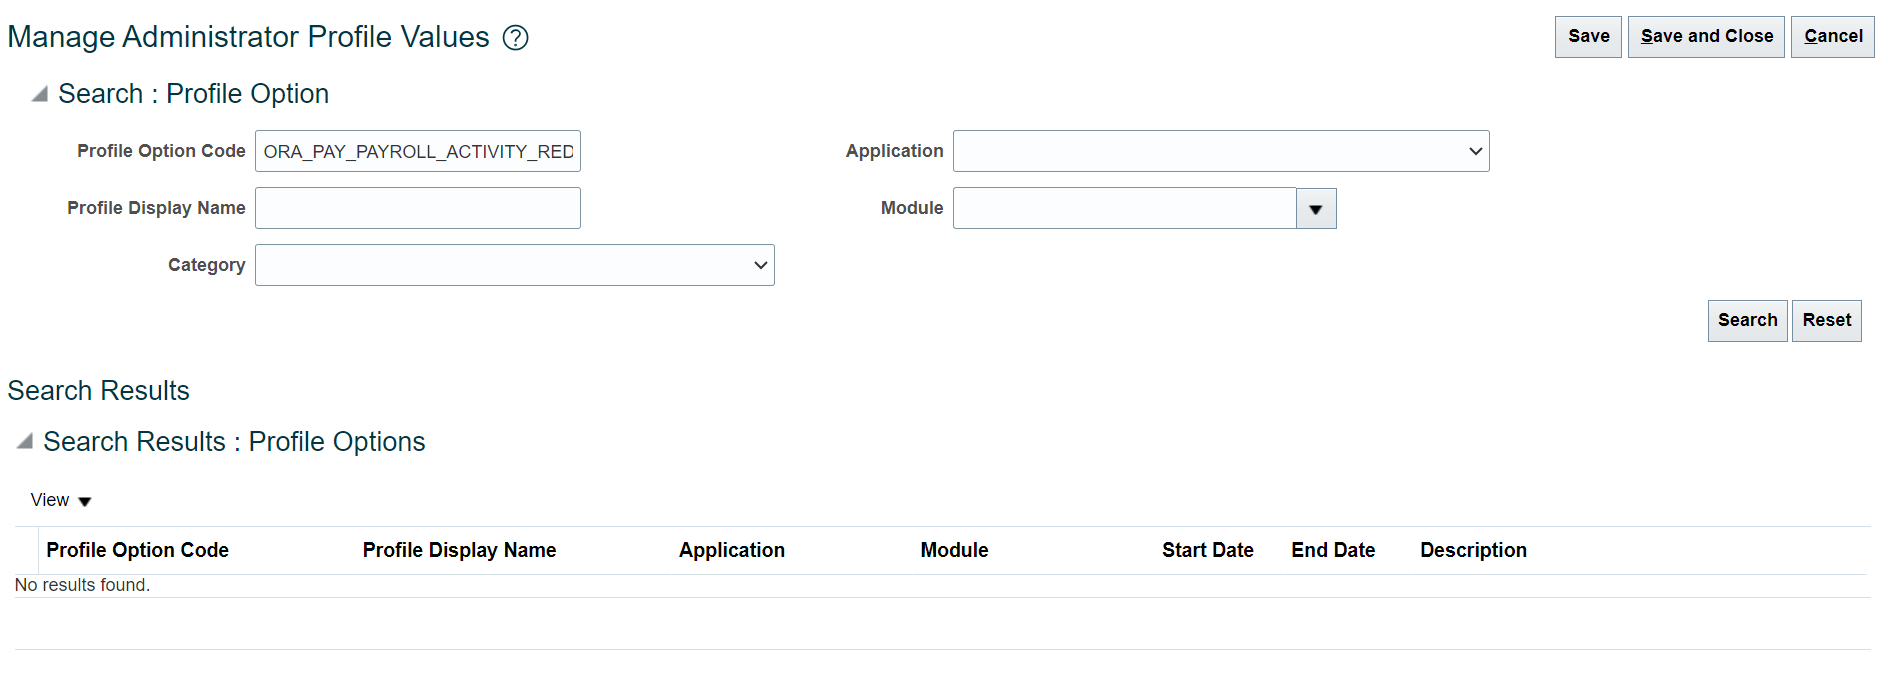The width and height of the screenshot is (1888, 685).
Task: Select the Start Date column header
Action: click(x=1207, y=550)
